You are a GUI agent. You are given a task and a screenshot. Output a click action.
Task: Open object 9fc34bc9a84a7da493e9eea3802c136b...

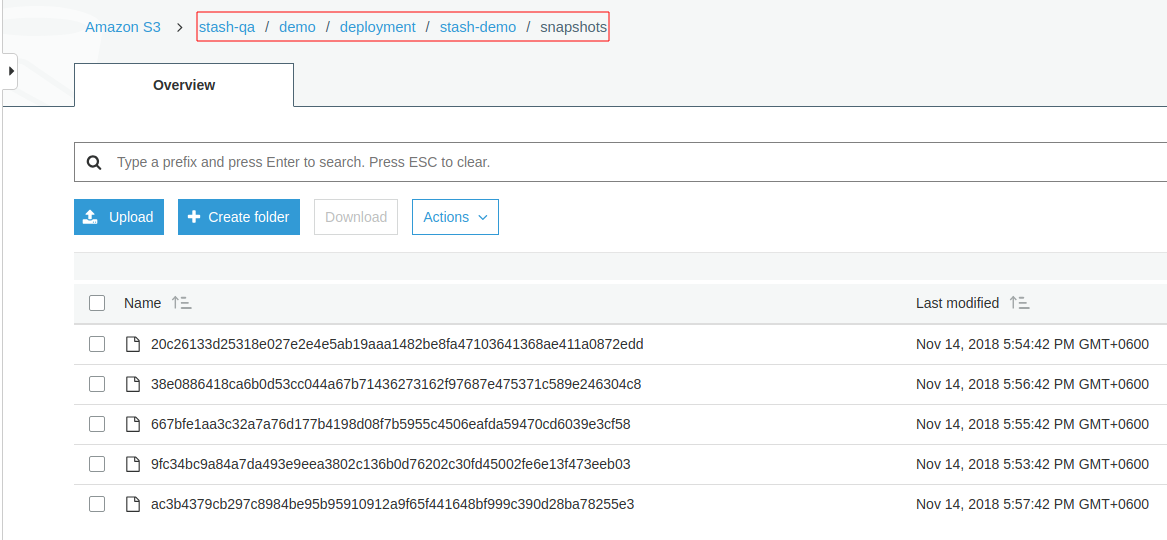[391, 464]
